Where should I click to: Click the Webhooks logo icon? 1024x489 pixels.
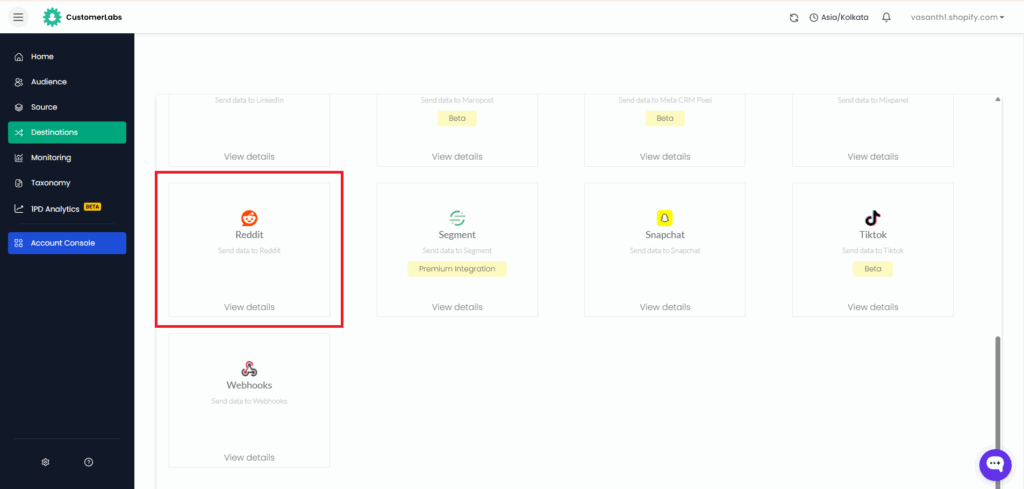tap(249, 369)
